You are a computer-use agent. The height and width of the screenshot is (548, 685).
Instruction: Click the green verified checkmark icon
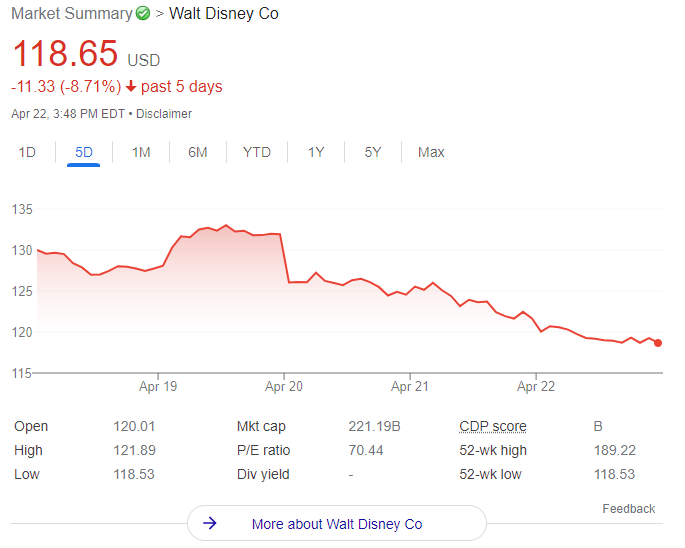143,14
